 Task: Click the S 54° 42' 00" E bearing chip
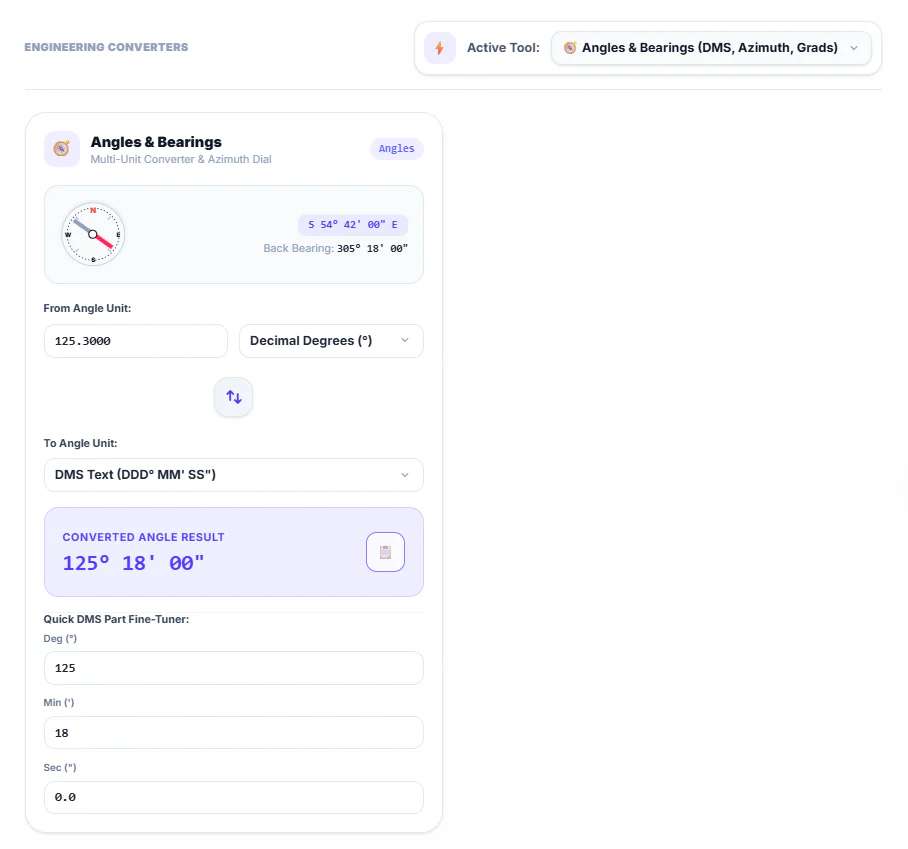[353, 225]
